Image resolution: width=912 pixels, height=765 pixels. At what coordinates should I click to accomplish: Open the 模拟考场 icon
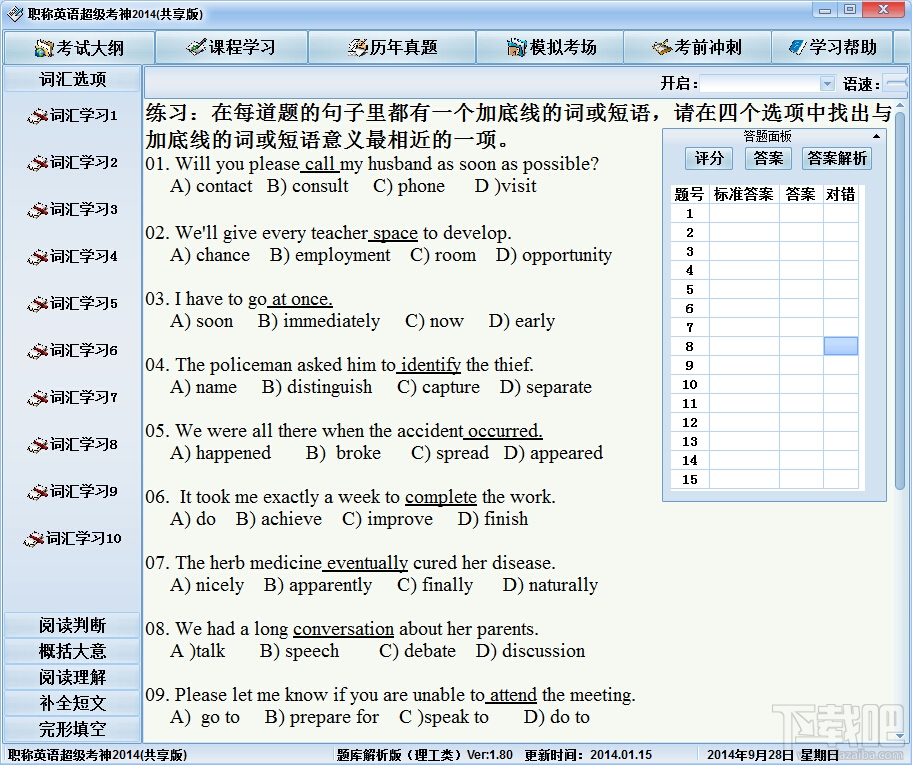click(x=516, y=48)
